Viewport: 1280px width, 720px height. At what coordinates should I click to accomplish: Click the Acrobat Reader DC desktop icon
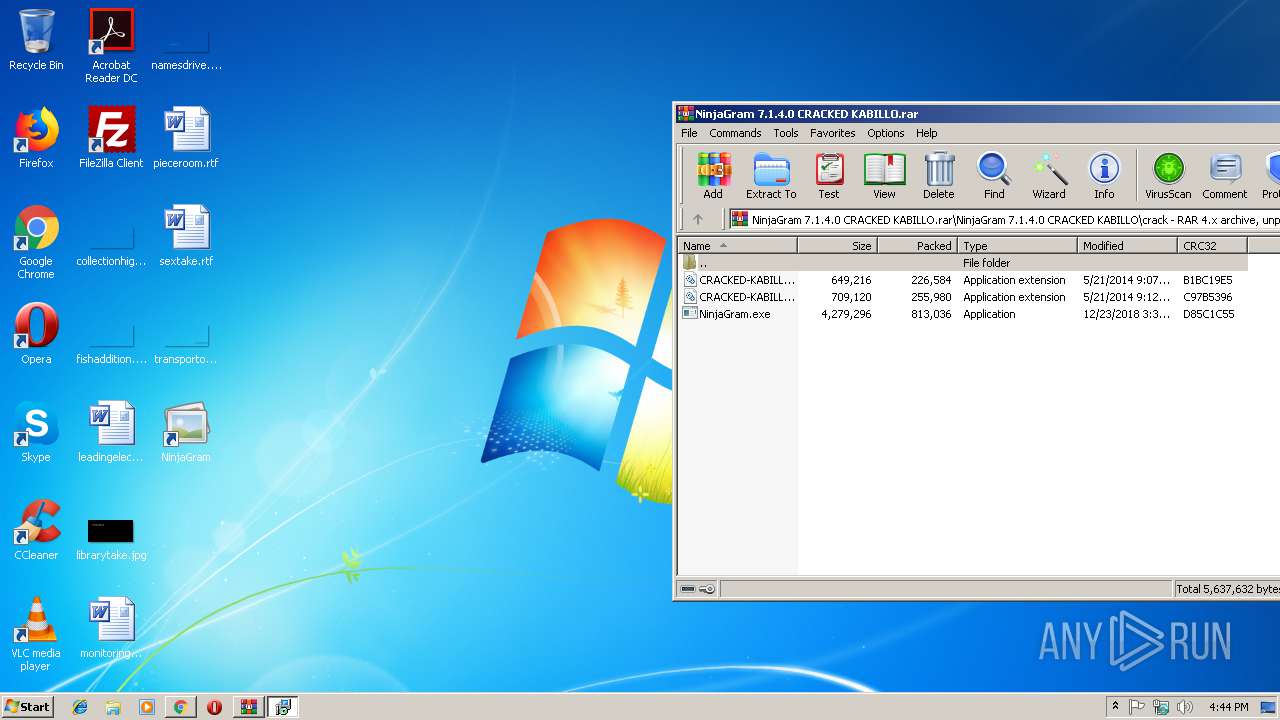pyautogui.click(x=111, y=46)
